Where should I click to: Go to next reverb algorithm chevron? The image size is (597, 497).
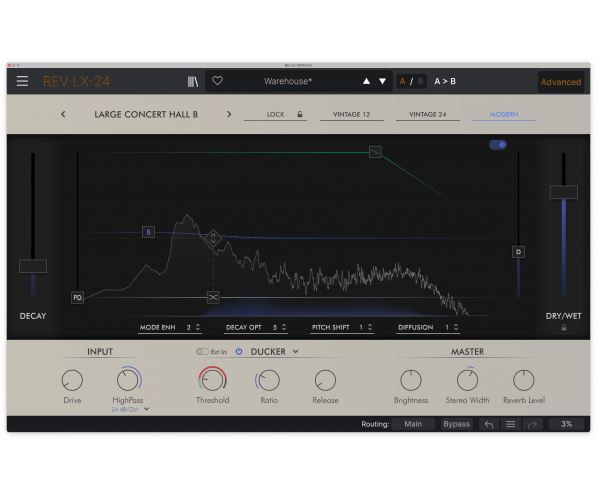pos(229,114)
